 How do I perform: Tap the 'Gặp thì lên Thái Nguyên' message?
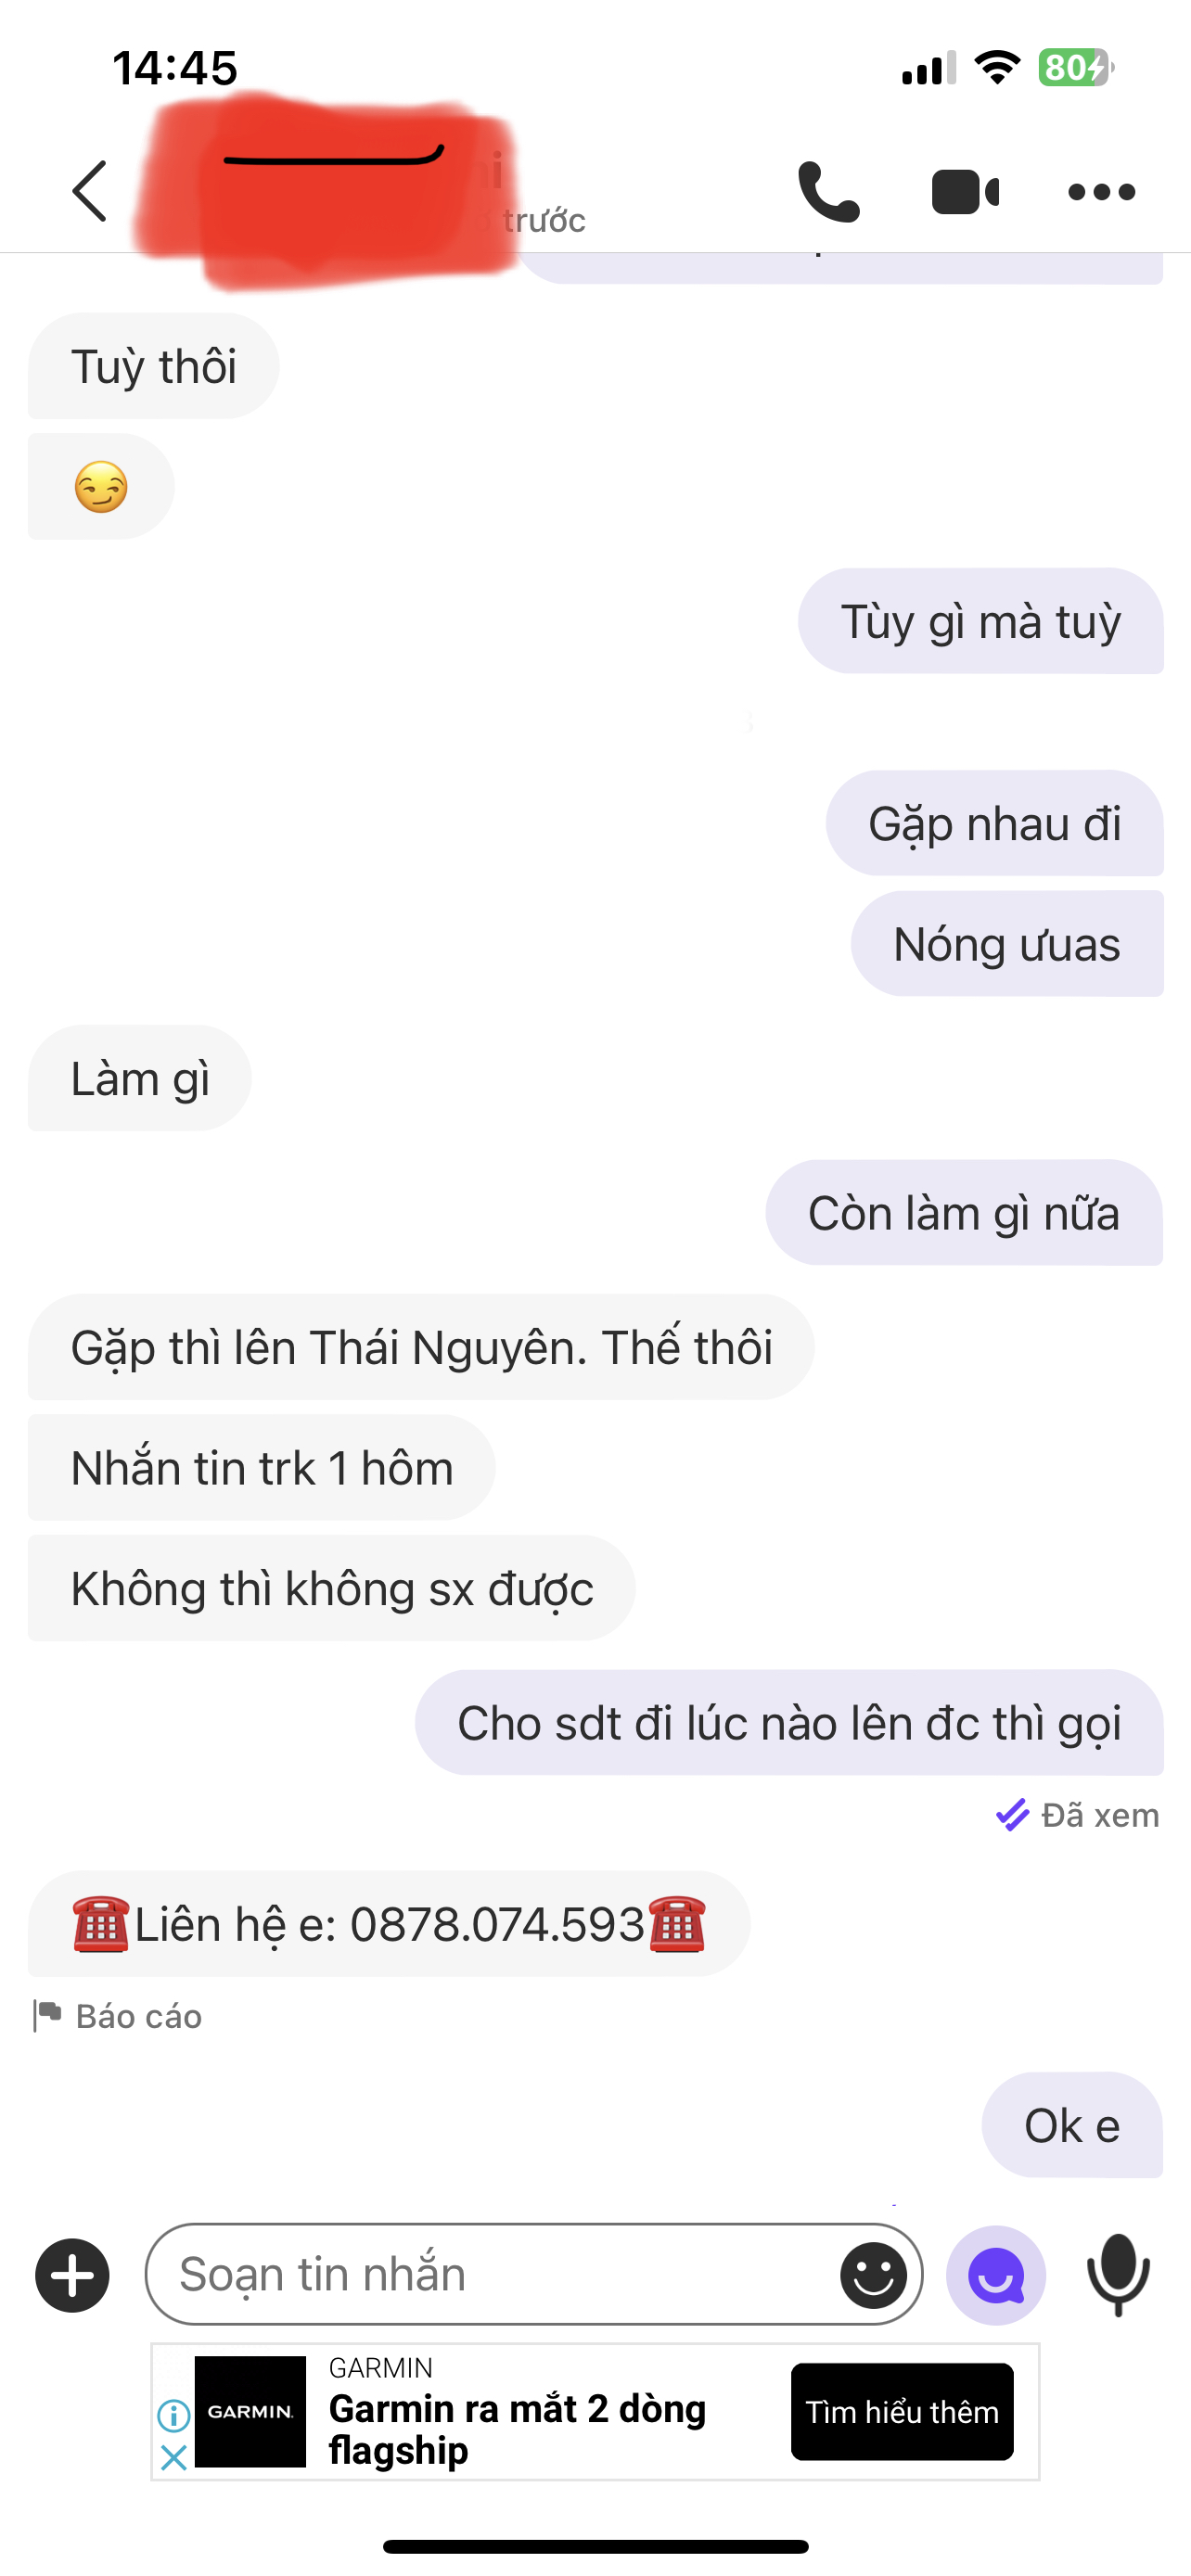tap(421, 1347)
